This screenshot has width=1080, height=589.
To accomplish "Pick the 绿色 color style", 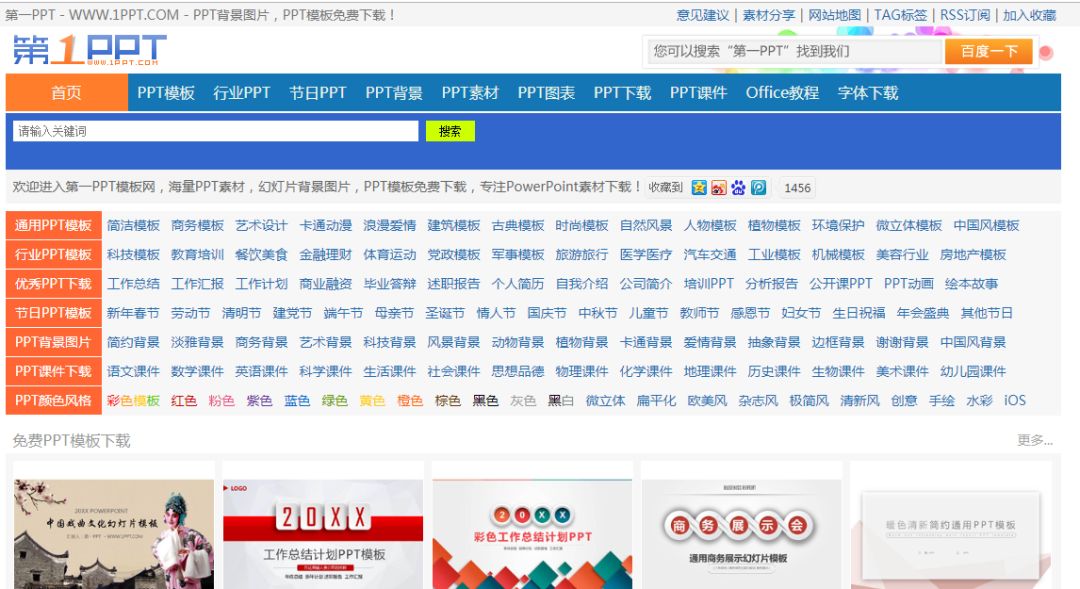I will [335, 400].
